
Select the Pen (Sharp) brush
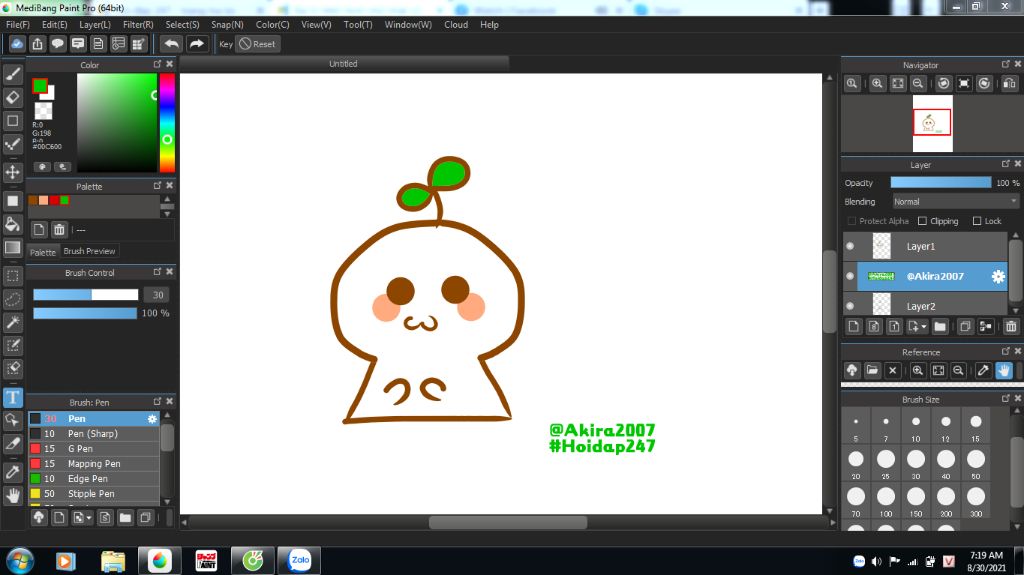(x=93, y=434)
